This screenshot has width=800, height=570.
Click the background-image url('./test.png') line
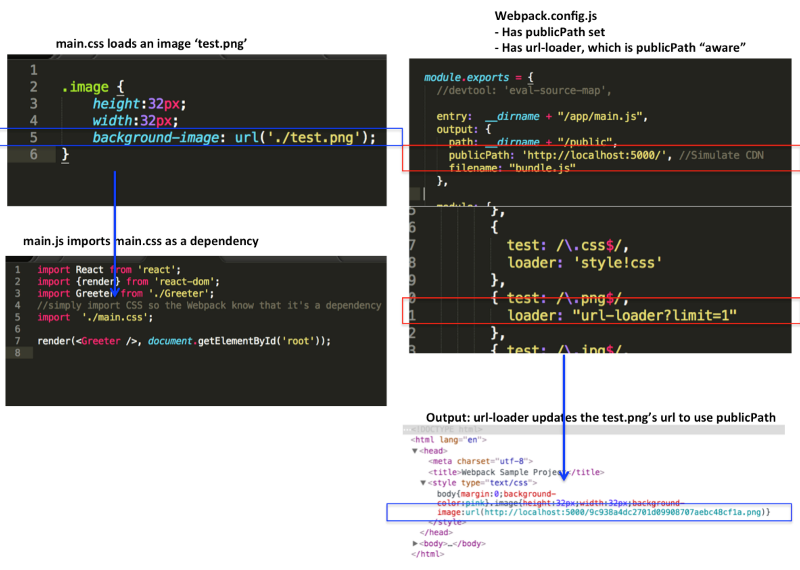(234, 137)
